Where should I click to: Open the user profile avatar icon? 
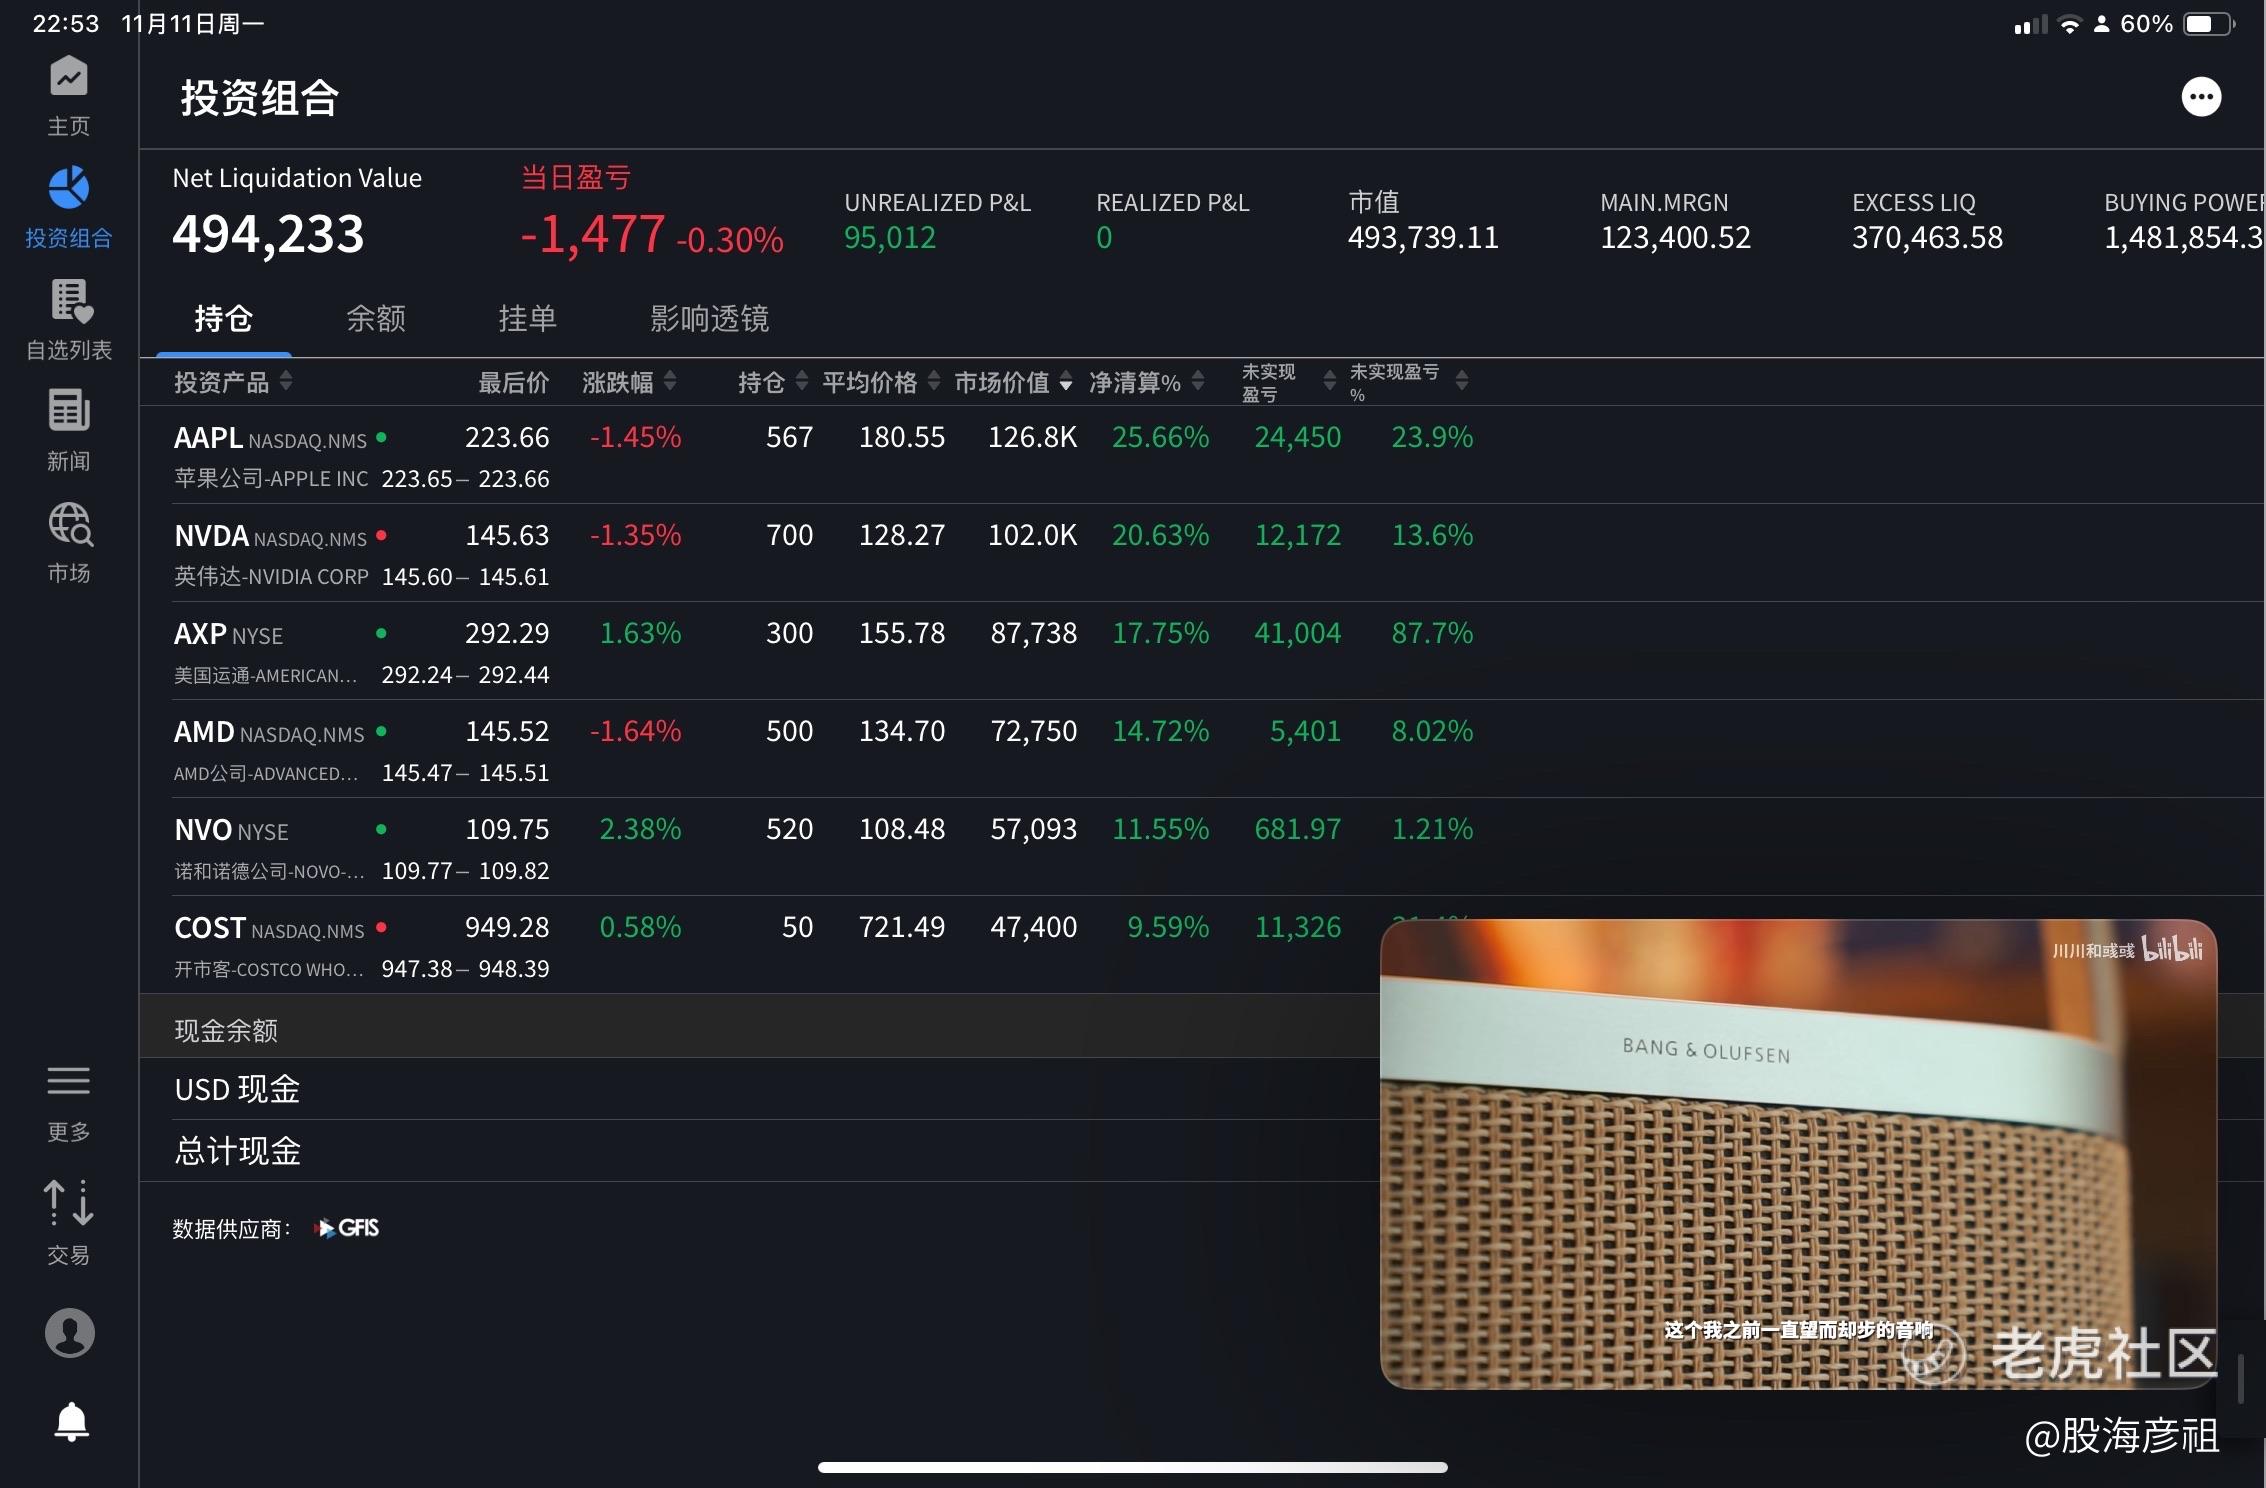pyautogui.click(x=70, y=1332)
